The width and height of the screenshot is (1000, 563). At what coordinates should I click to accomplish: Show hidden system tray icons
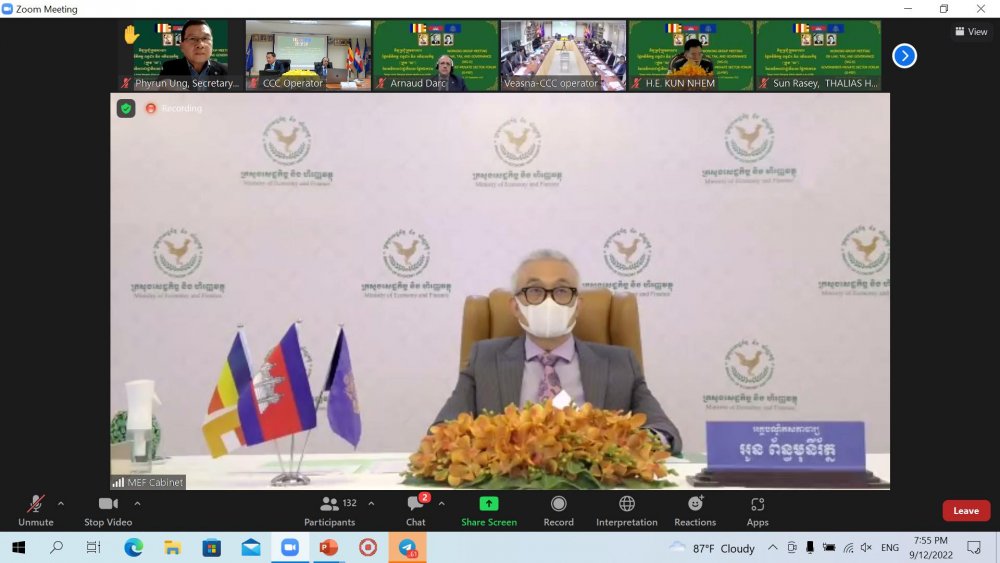tap(772, 548)
